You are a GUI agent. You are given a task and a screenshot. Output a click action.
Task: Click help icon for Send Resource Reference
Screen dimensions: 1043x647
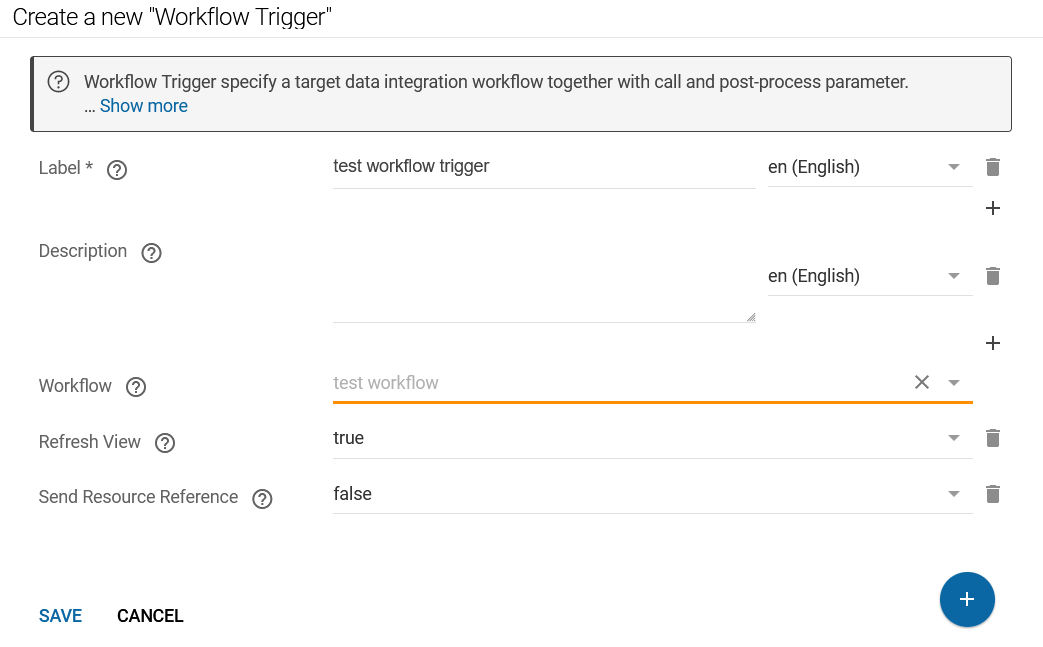tap(262, 498)
